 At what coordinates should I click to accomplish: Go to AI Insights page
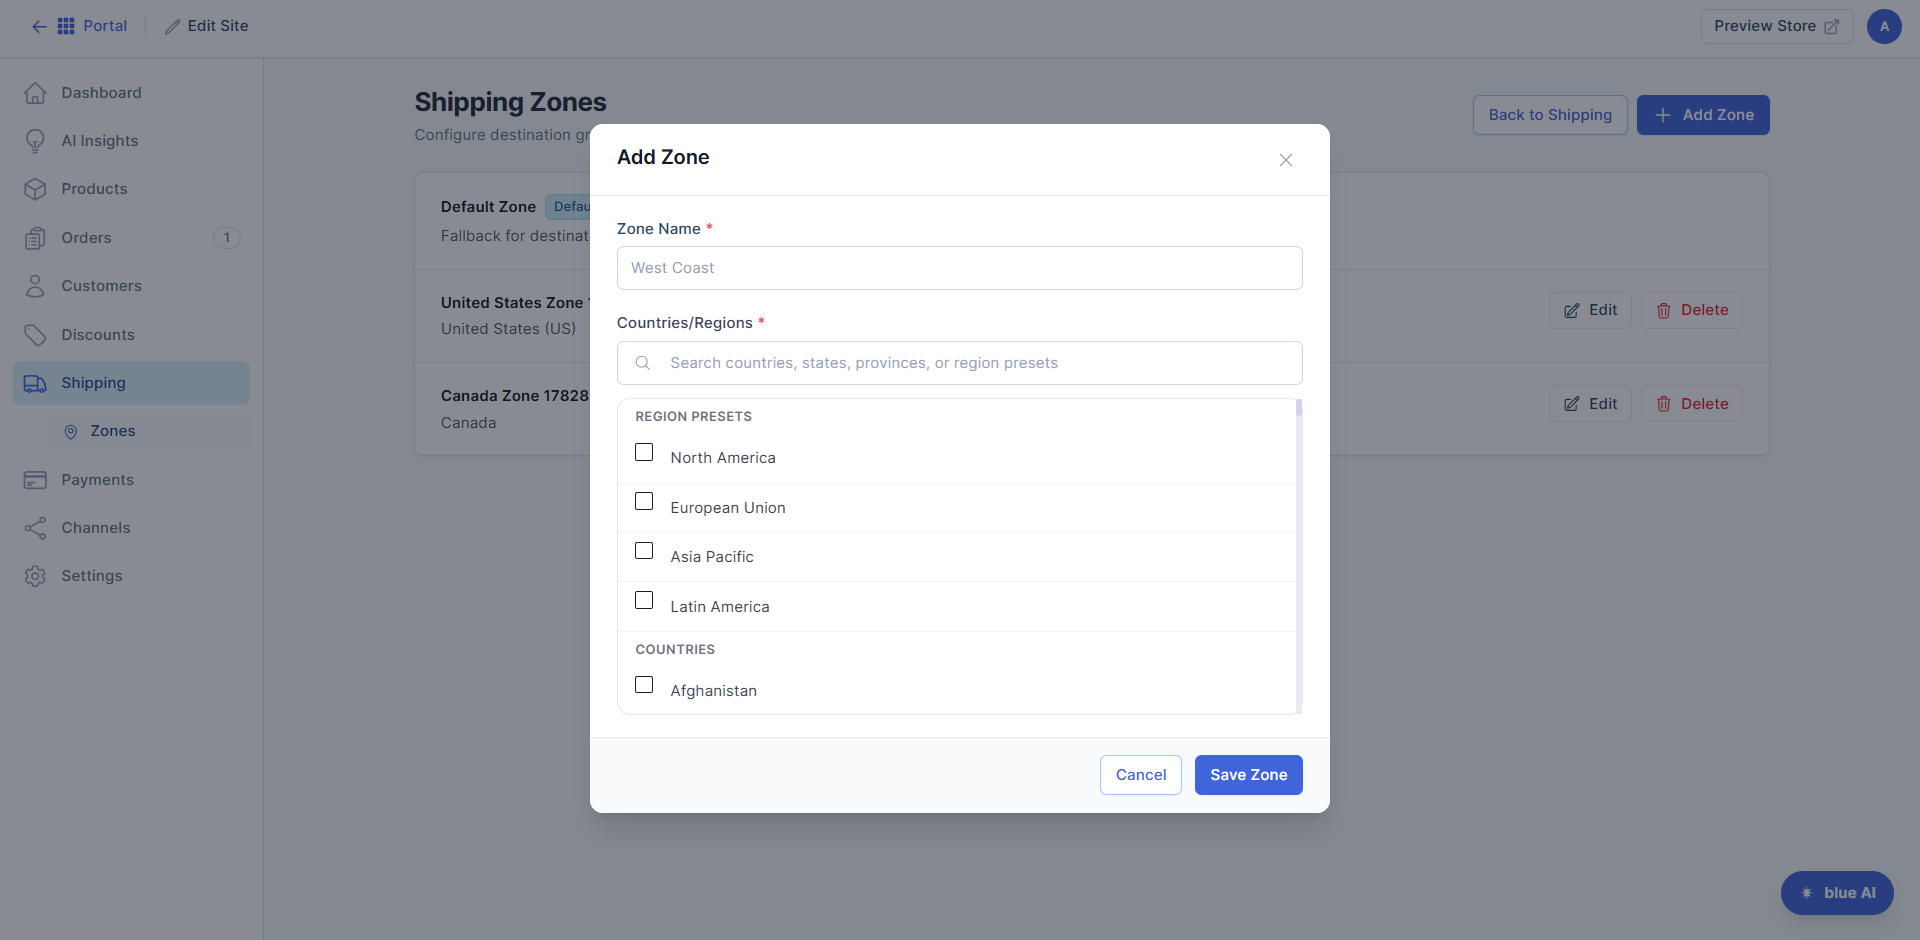131,141
